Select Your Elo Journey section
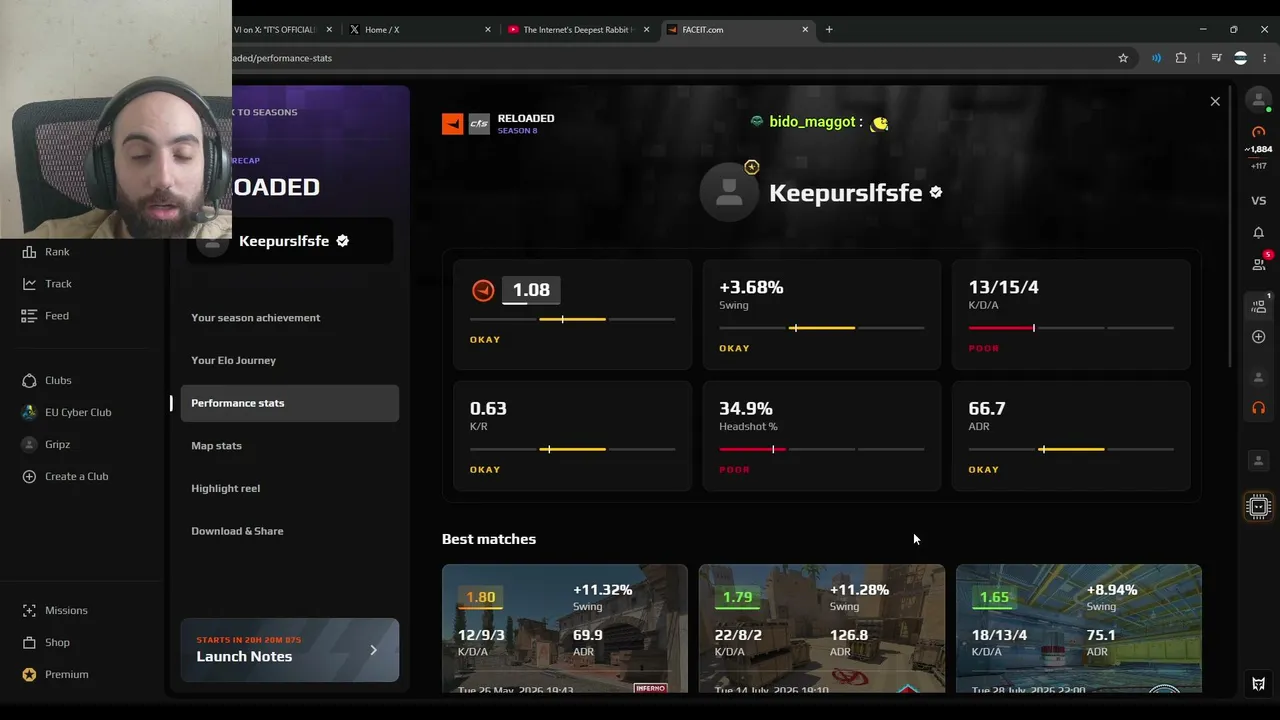Viewport: 1280px width, 720px height. pos(290,360)
